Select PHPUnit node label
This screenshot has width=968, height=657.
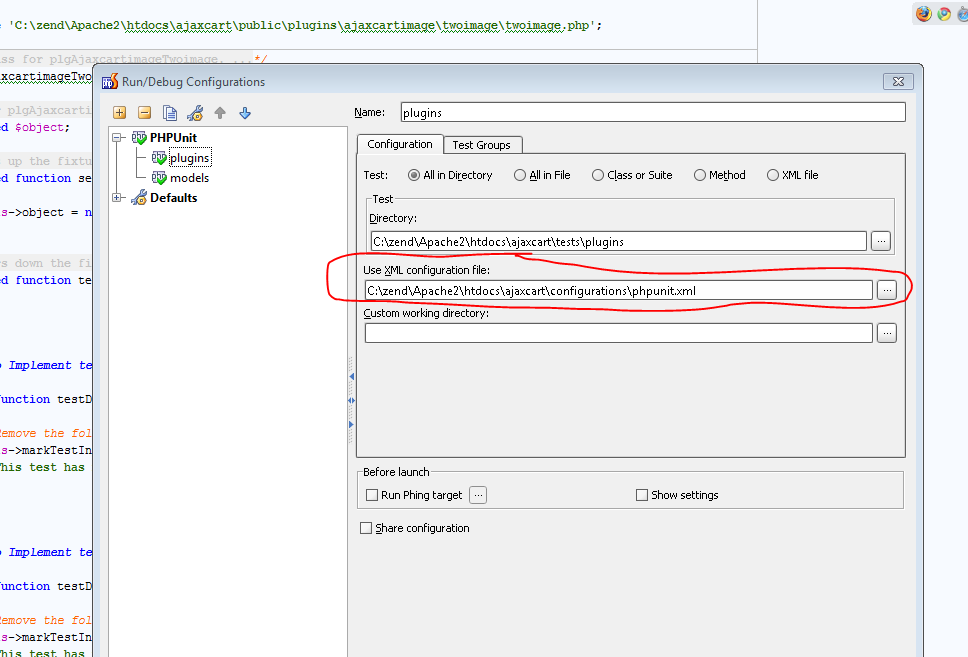pos(173,138)
